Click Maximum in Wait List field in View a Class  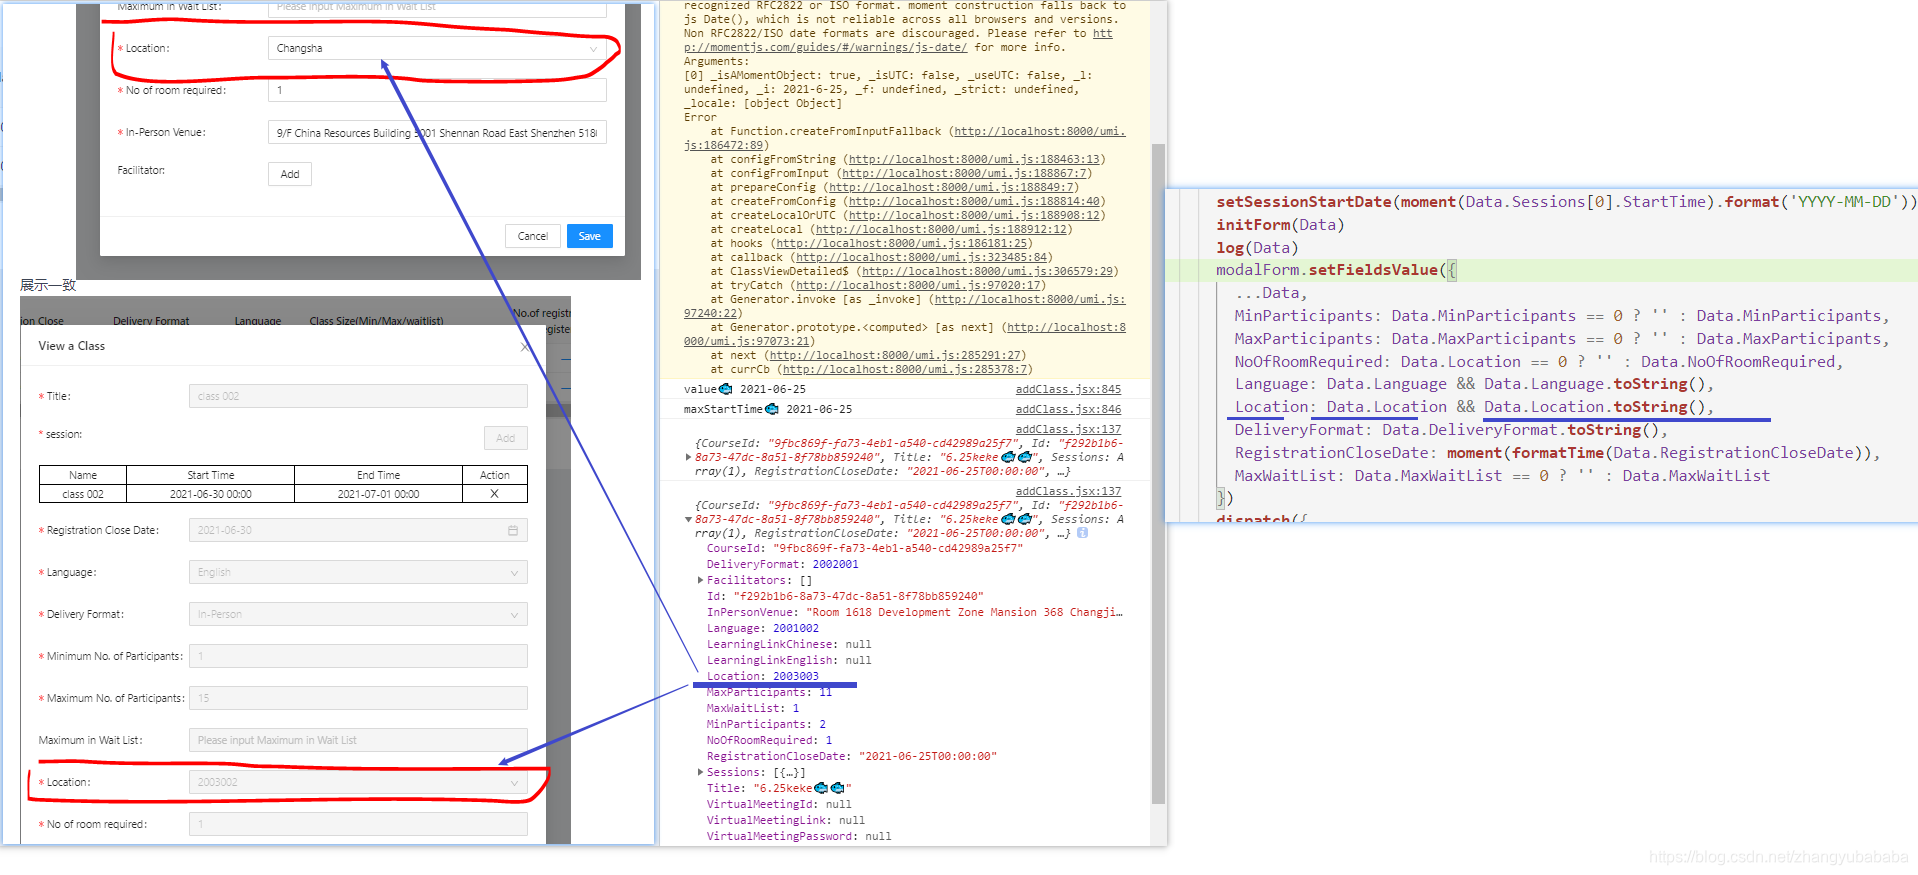(358, 740)
